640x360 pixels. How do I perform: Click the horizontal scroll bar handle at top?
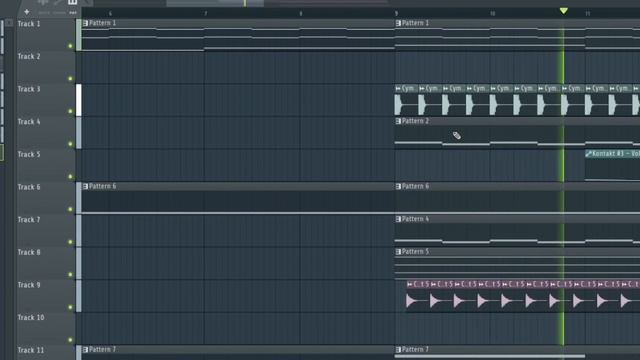tap(215, 3)
